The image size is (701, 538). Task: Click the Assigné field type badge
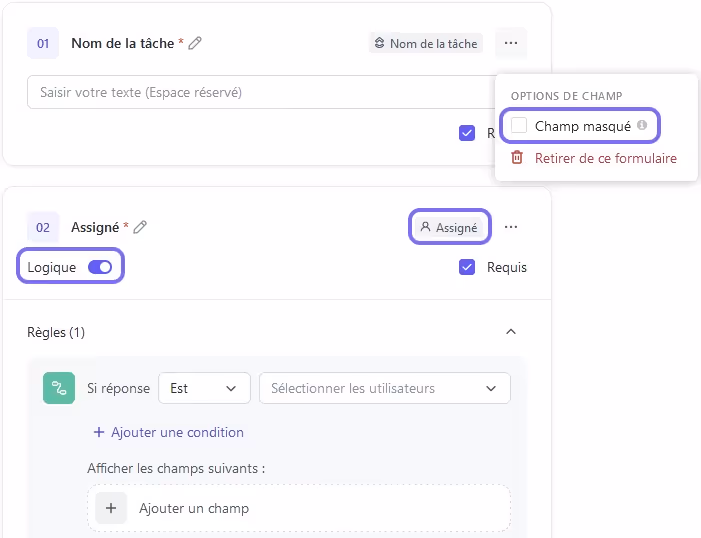tap(449, 227)
